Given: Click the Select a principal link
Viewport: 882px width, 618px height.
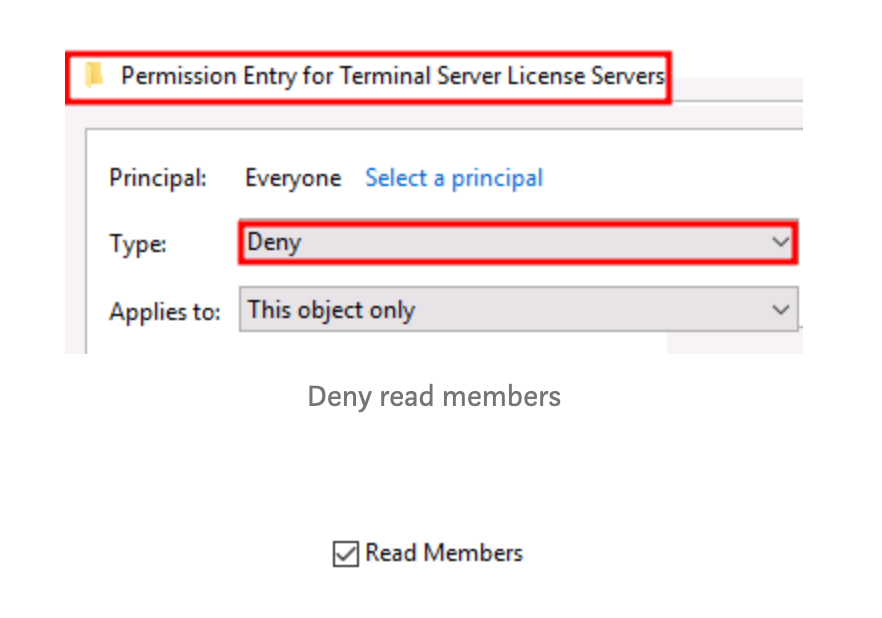Looking at the screenshot, I should click(x=454, y=178).
